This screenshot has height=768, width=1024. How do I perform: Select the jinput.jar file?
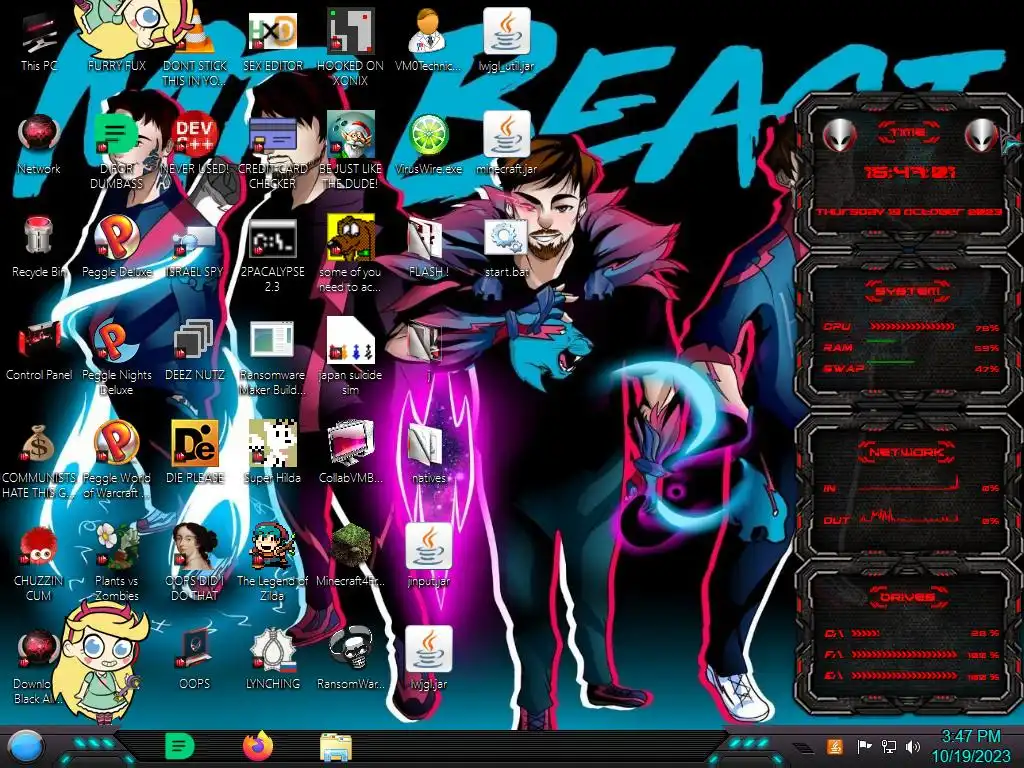click(428, 546)
